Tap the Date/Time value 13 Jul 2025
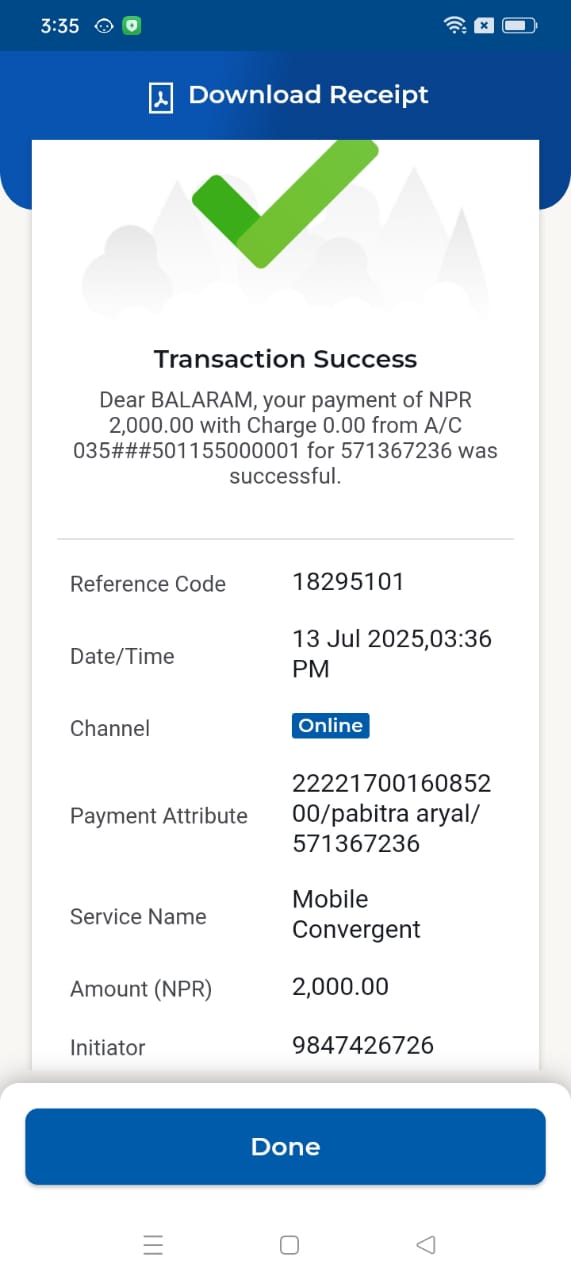 pyautogui.click(x=391, y=654)
